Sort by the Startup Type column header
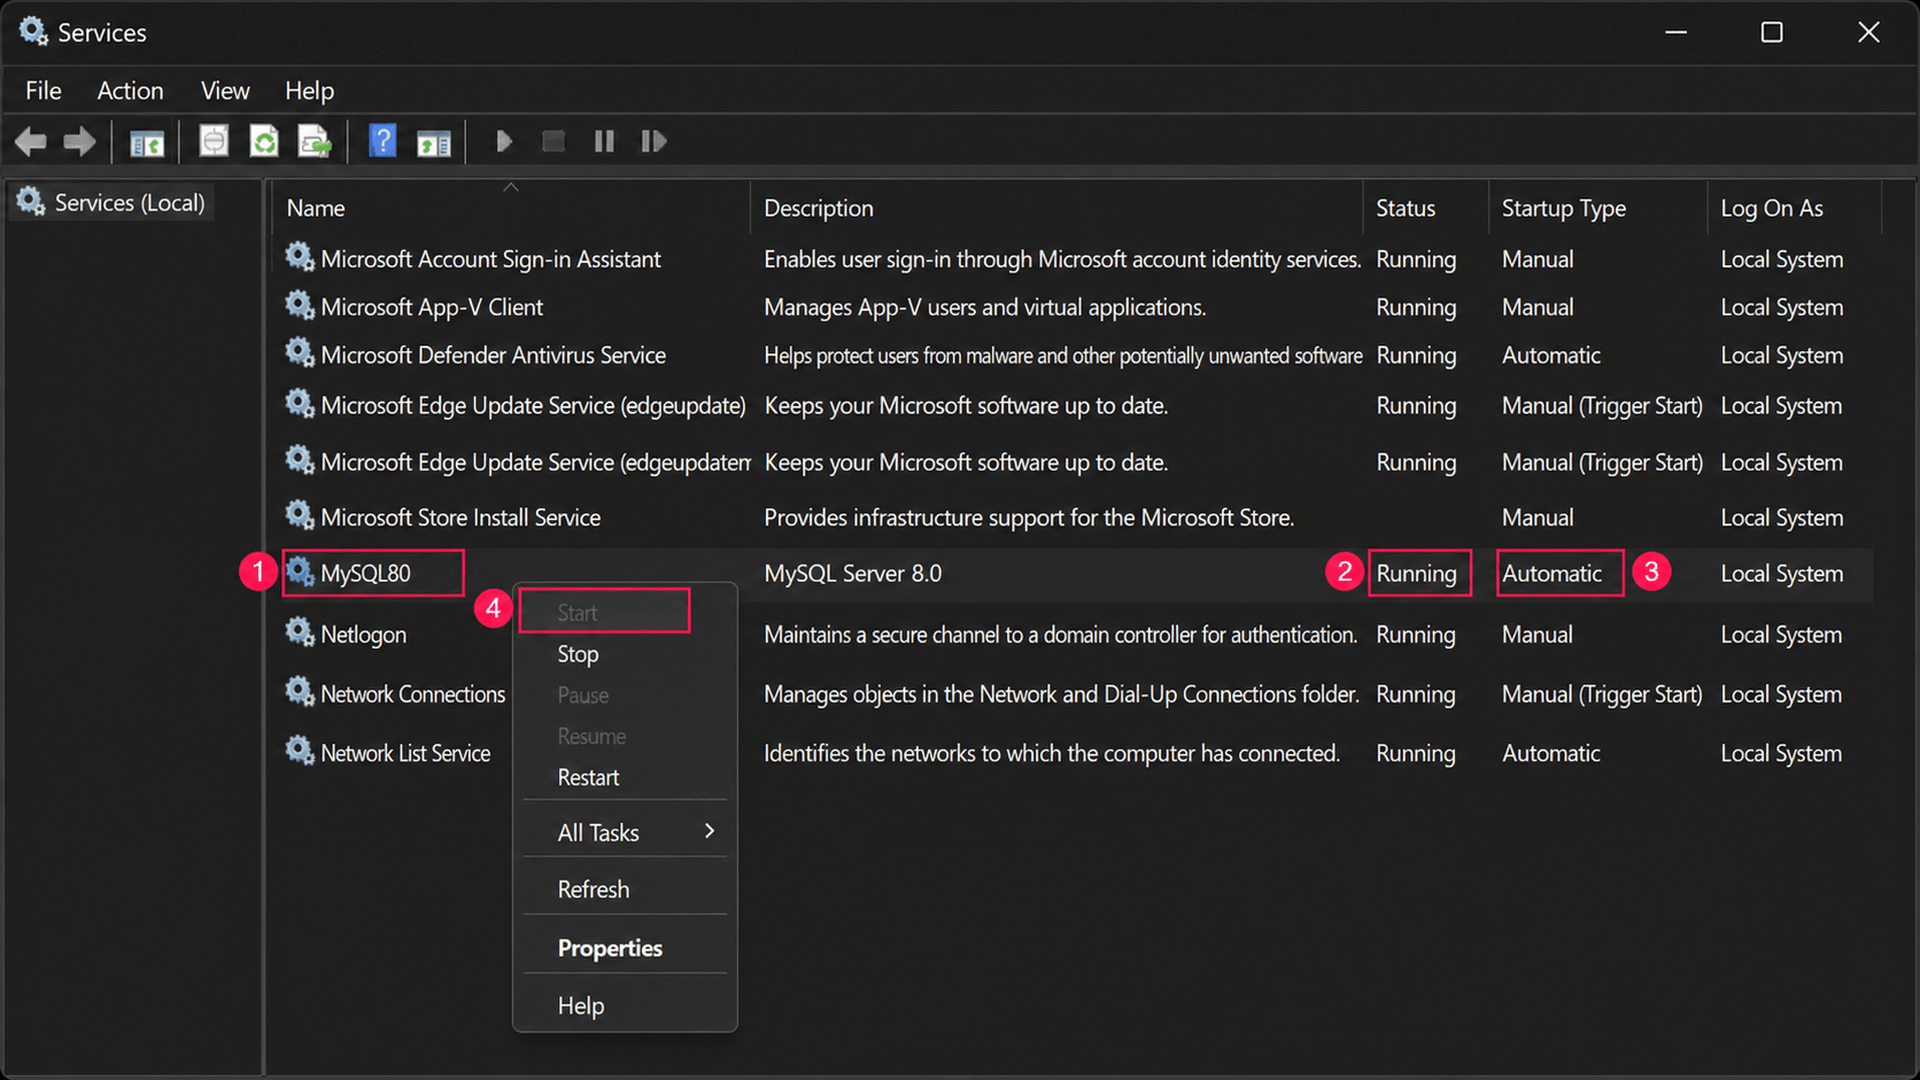 [x=1598, y=208]
